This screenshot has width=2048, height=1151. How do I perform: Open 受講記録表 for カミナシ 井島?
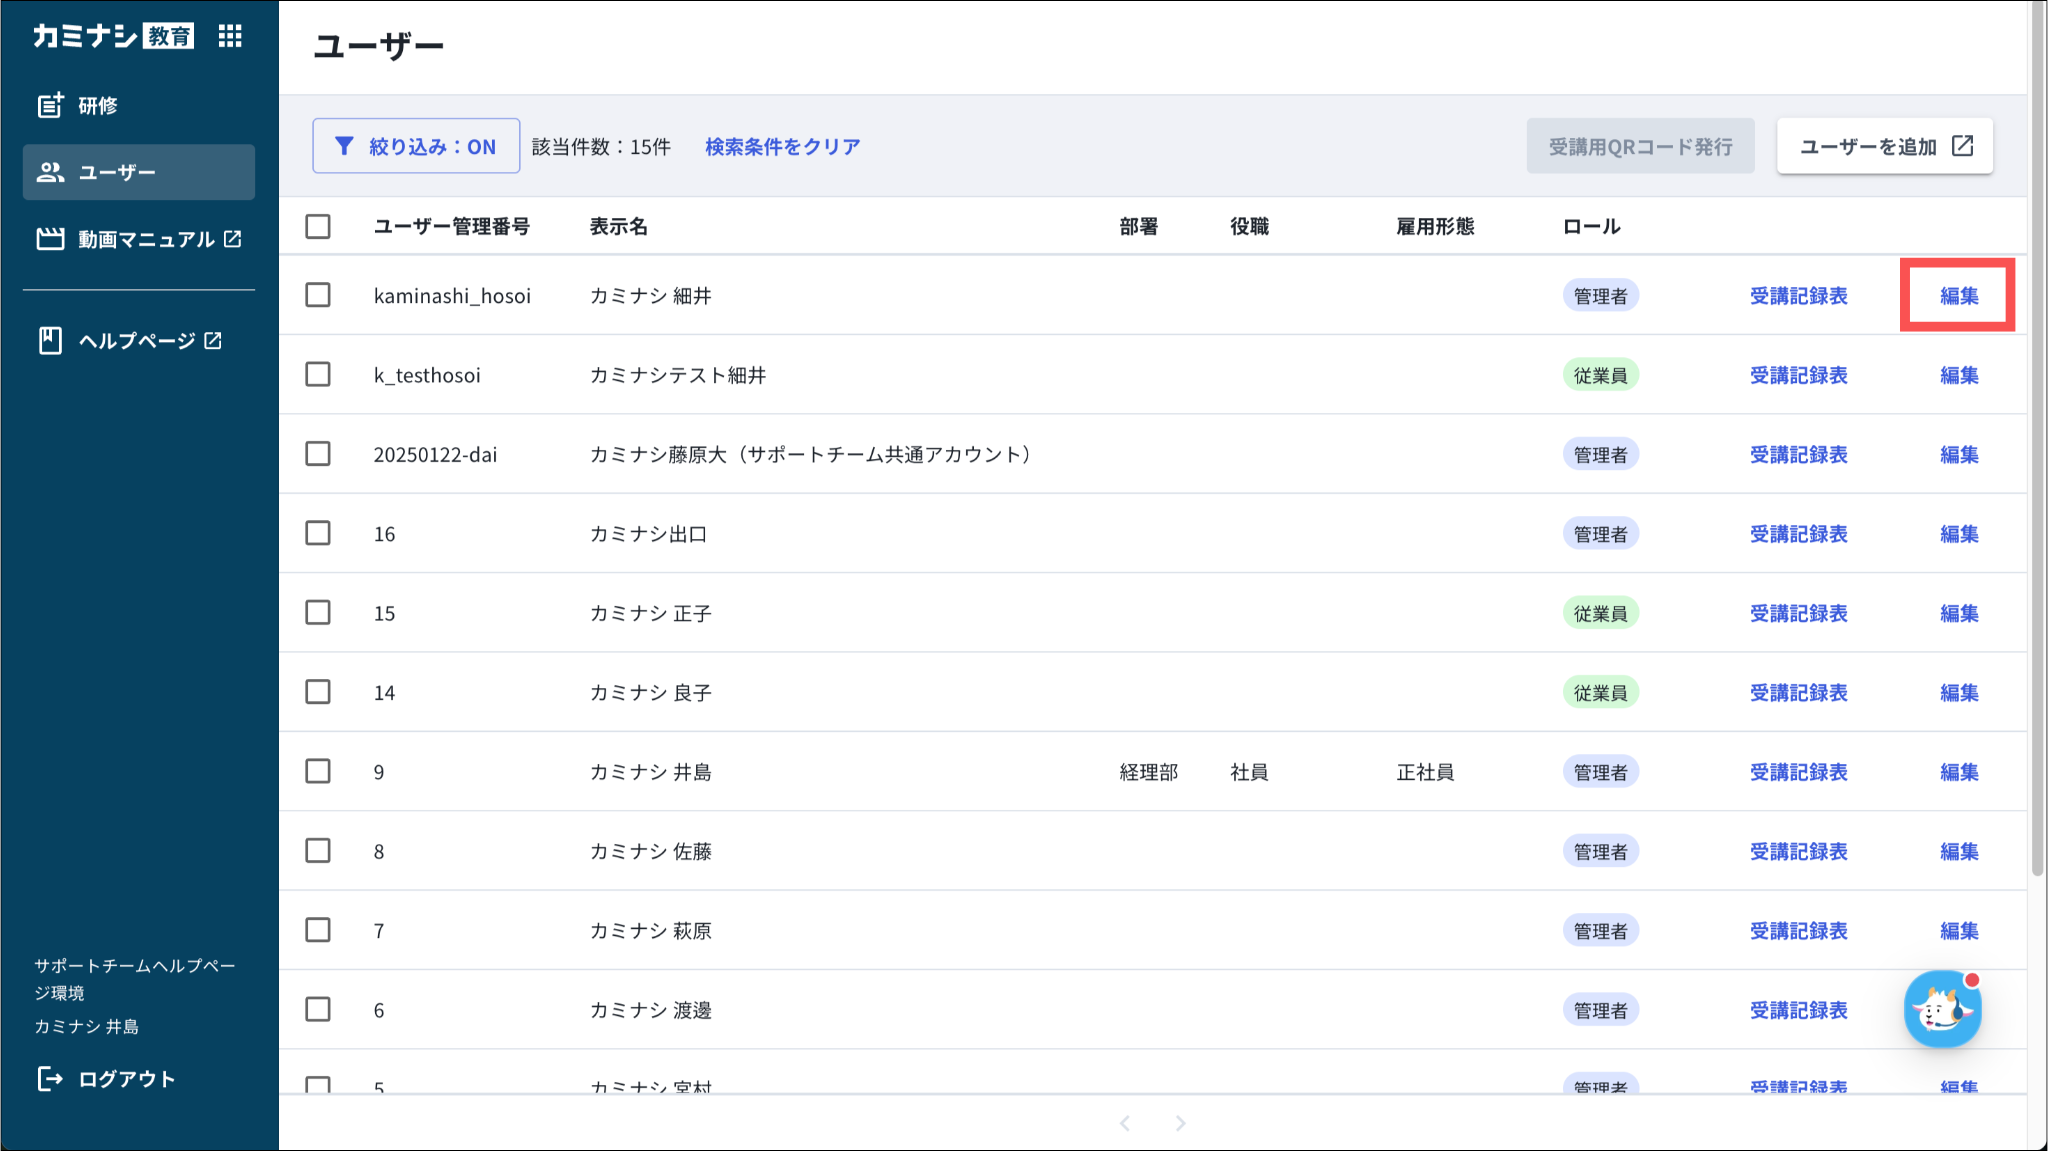[x=1798, y=772]
